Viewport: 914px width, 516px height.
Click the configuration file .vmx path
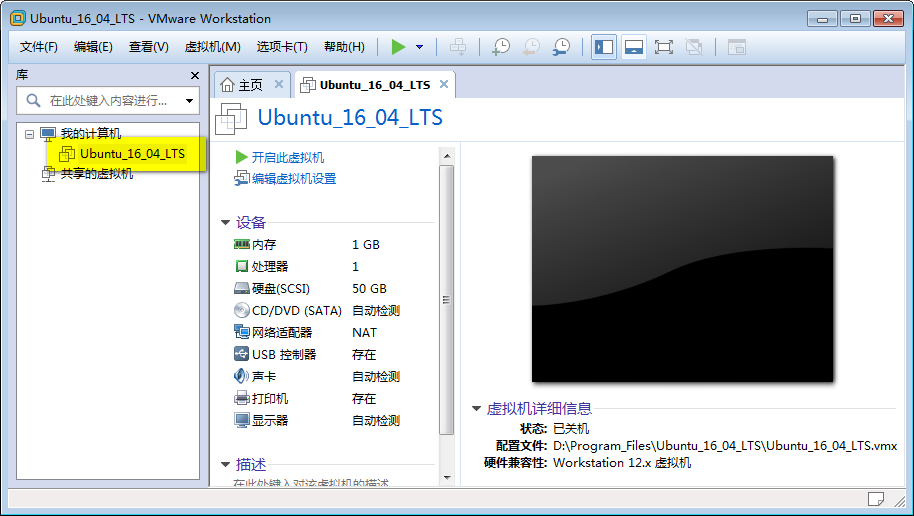pos(725,446)
